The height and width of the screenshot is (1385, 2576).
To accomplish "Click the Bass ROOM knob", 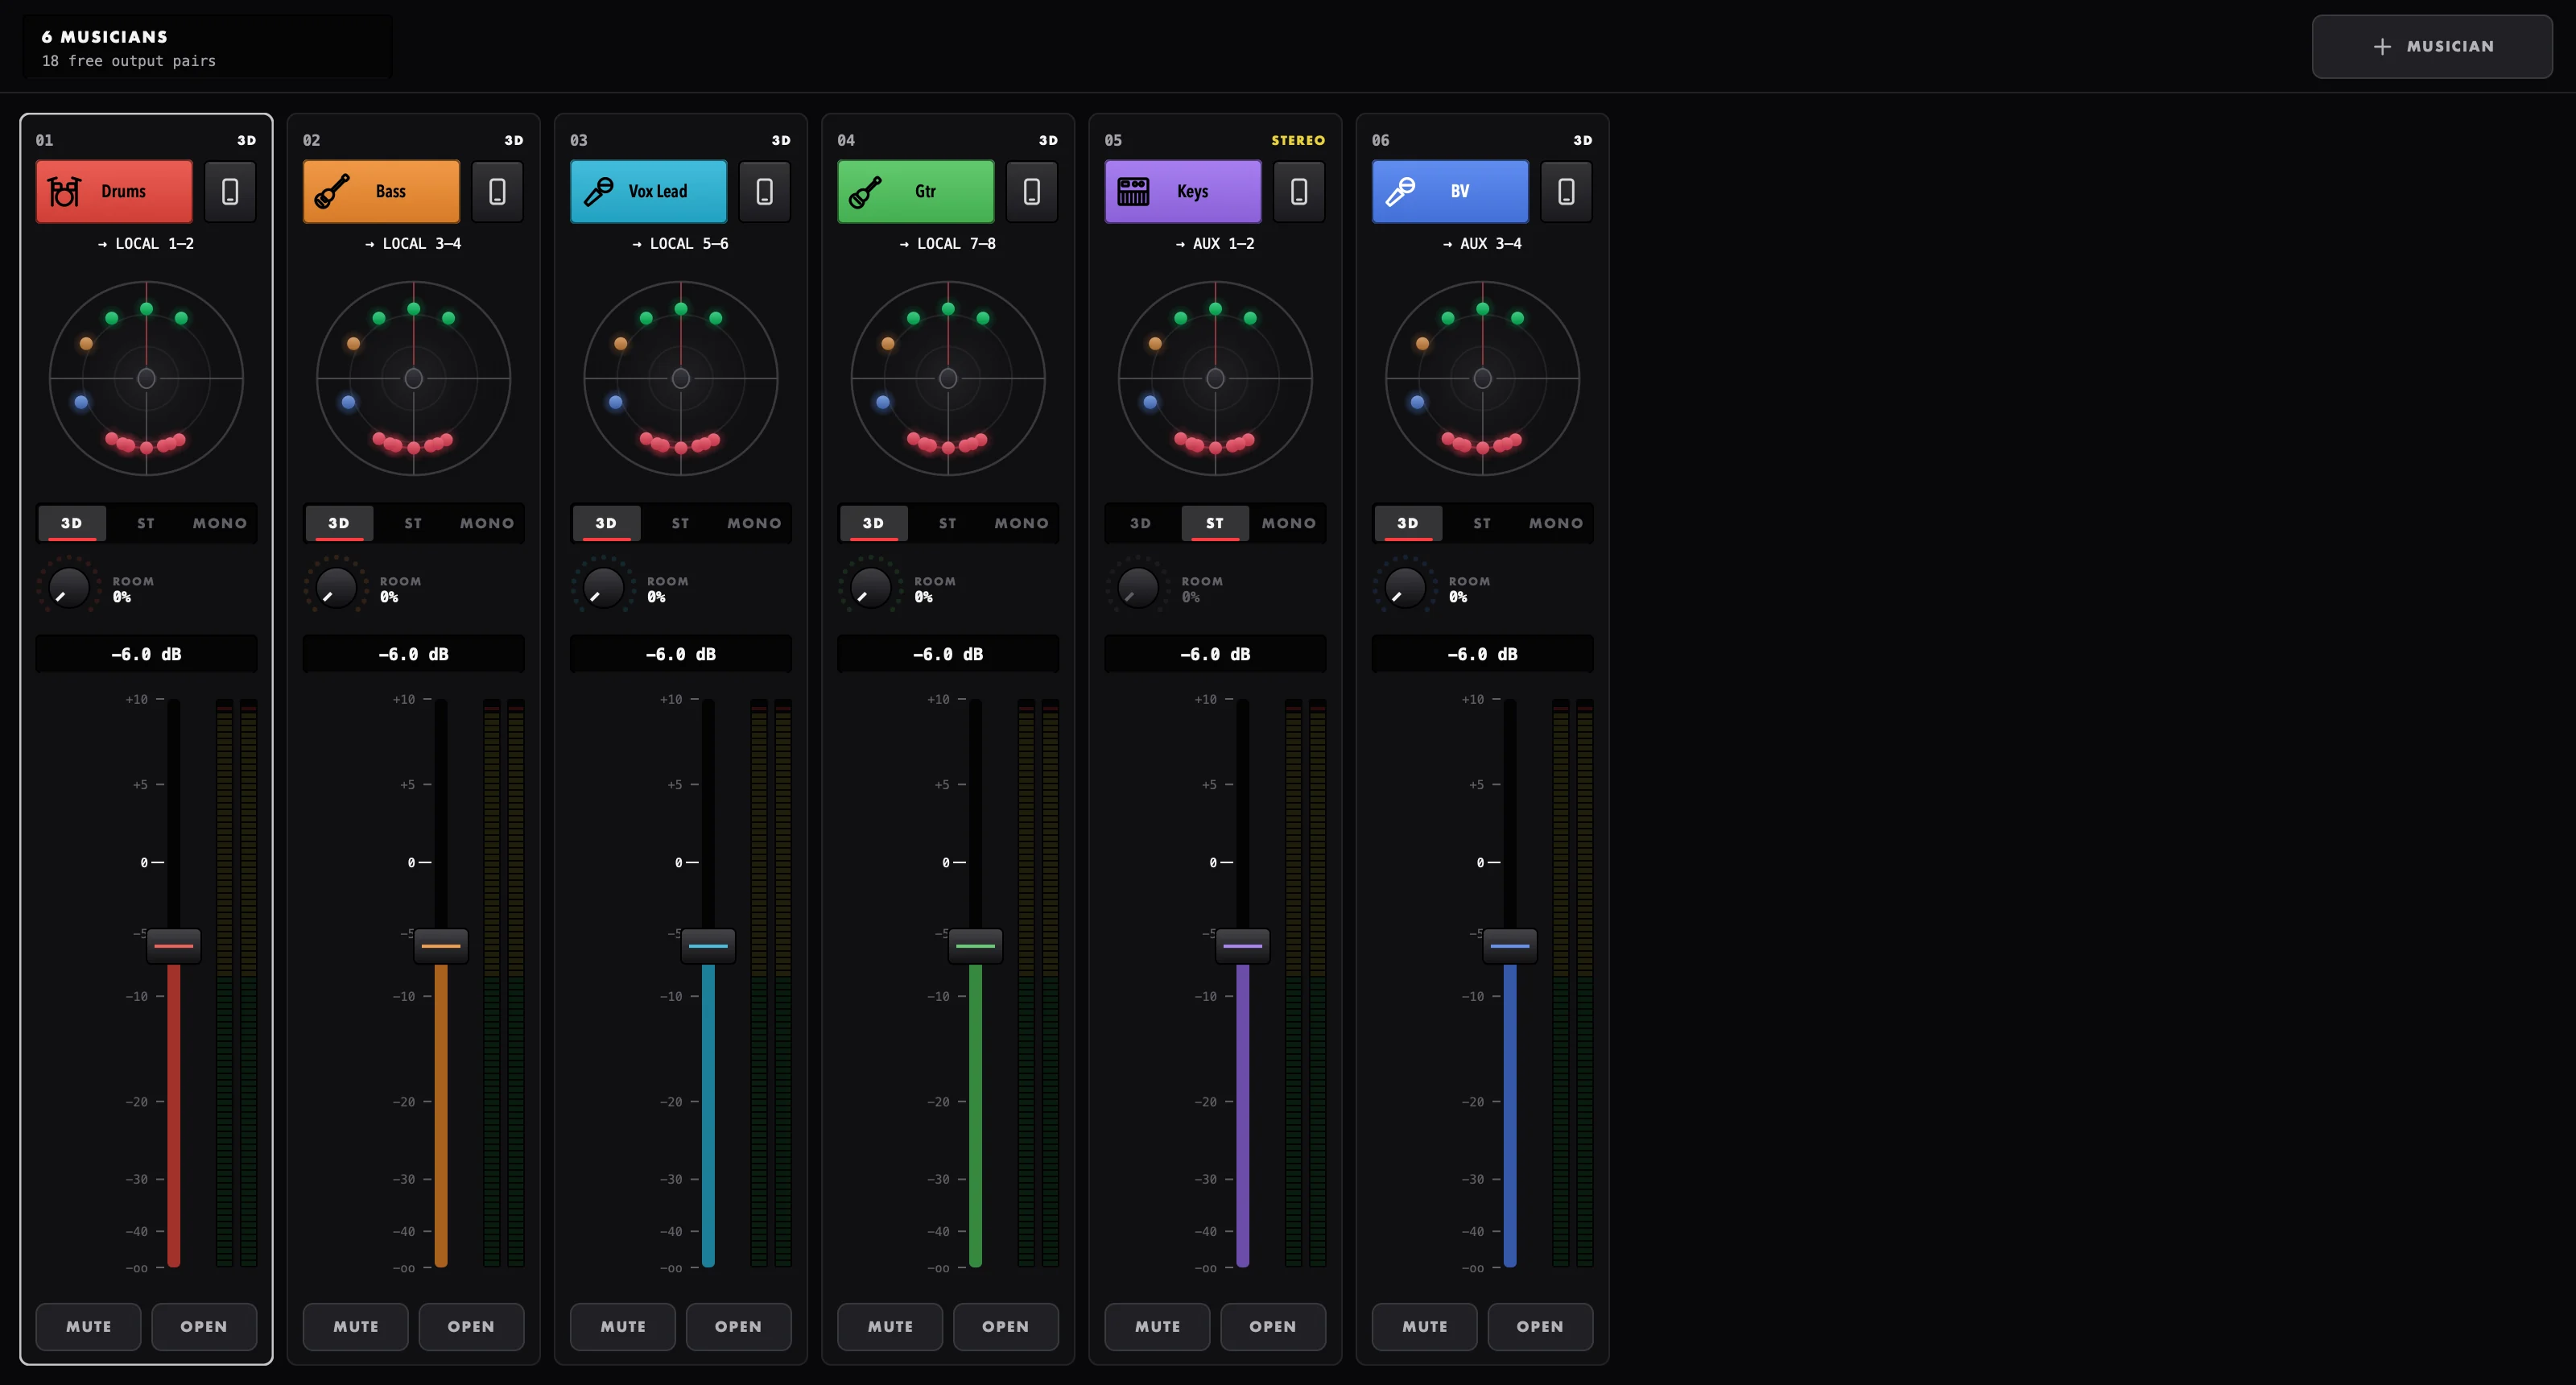I will pyautogui.click(x=336, y=588).
